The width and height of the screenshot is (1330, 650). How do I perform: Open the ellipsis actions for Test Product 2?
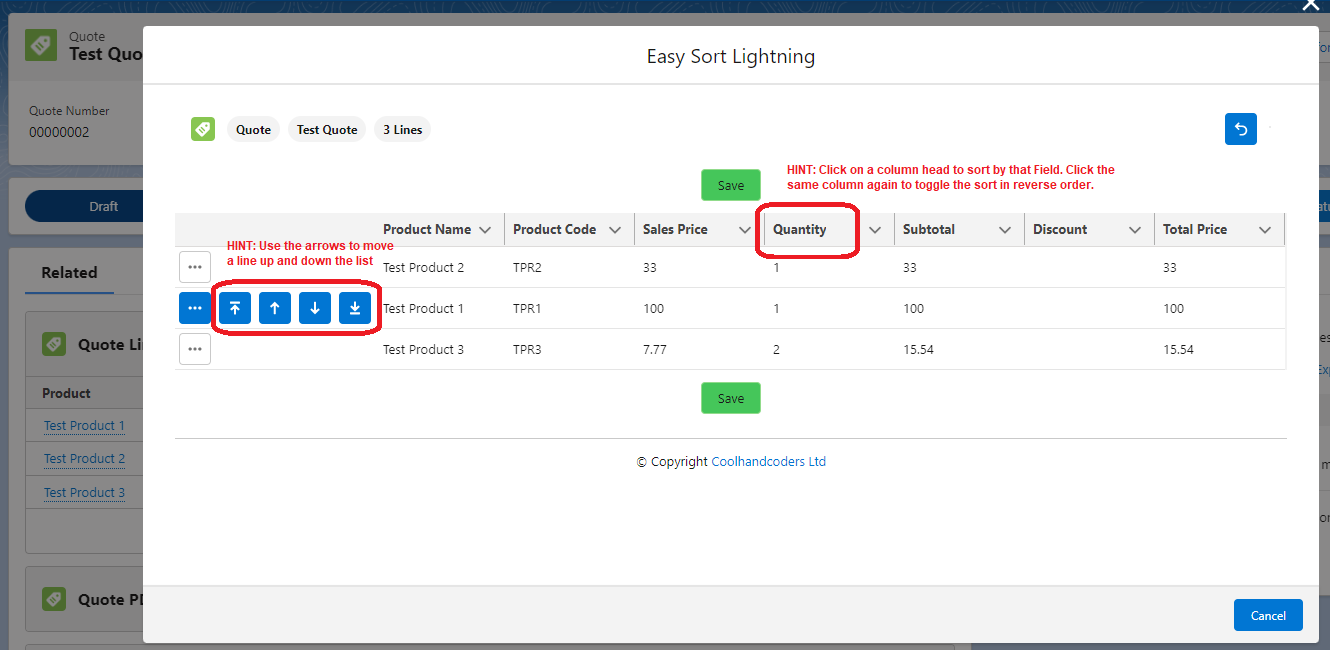coord(195,267)
